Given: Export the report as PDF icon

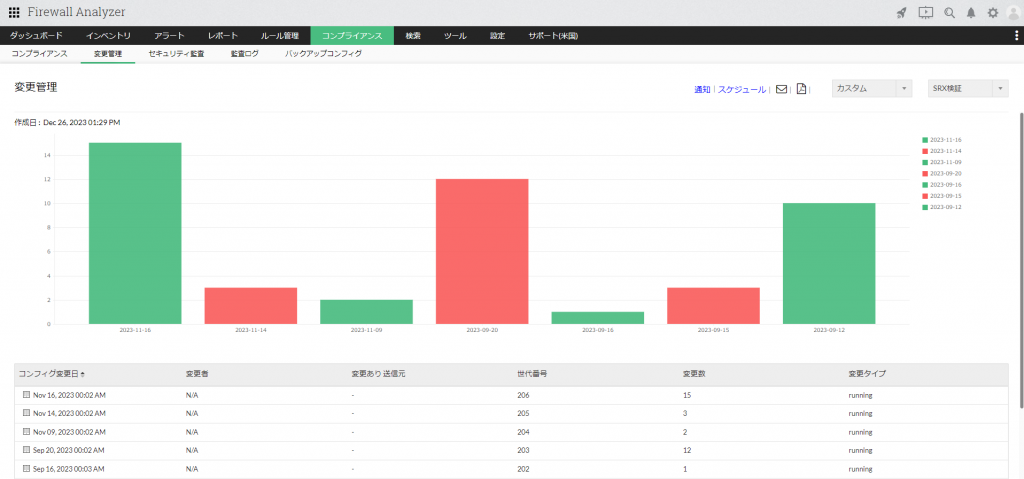Looking at the screenshot, I should pyautogui.click(x=801, y=90).
